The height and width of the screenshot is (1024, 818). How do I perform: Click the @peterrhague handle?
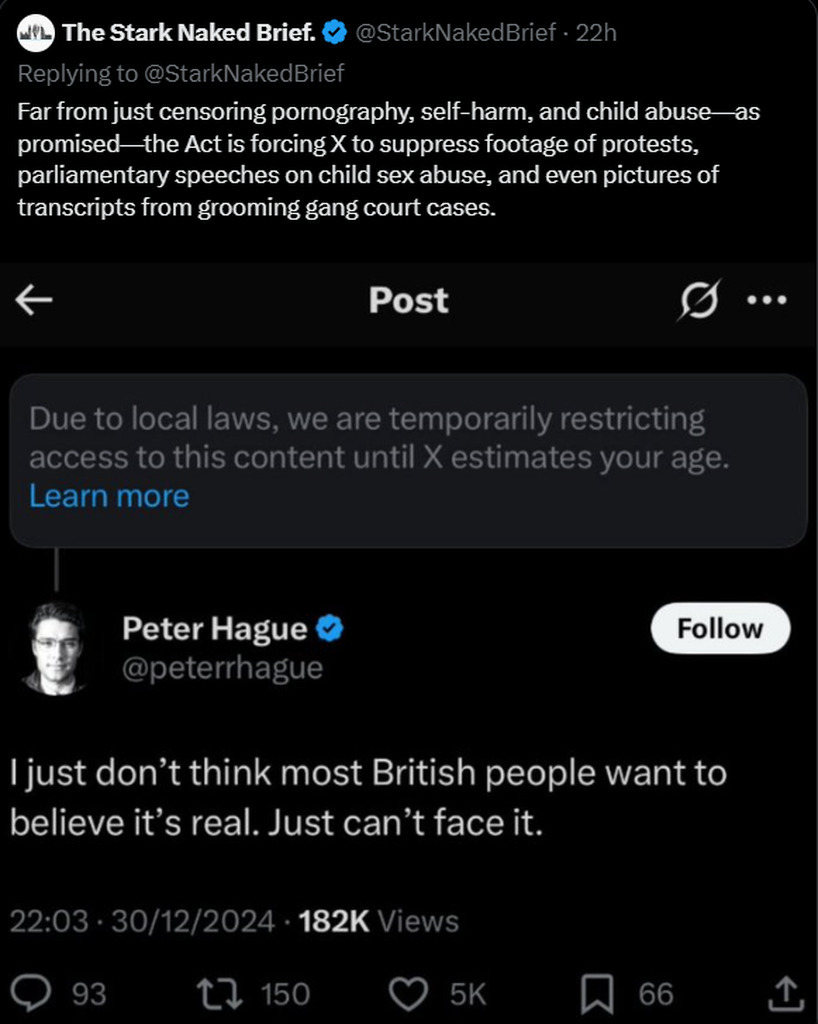click(x=222, y=667)
